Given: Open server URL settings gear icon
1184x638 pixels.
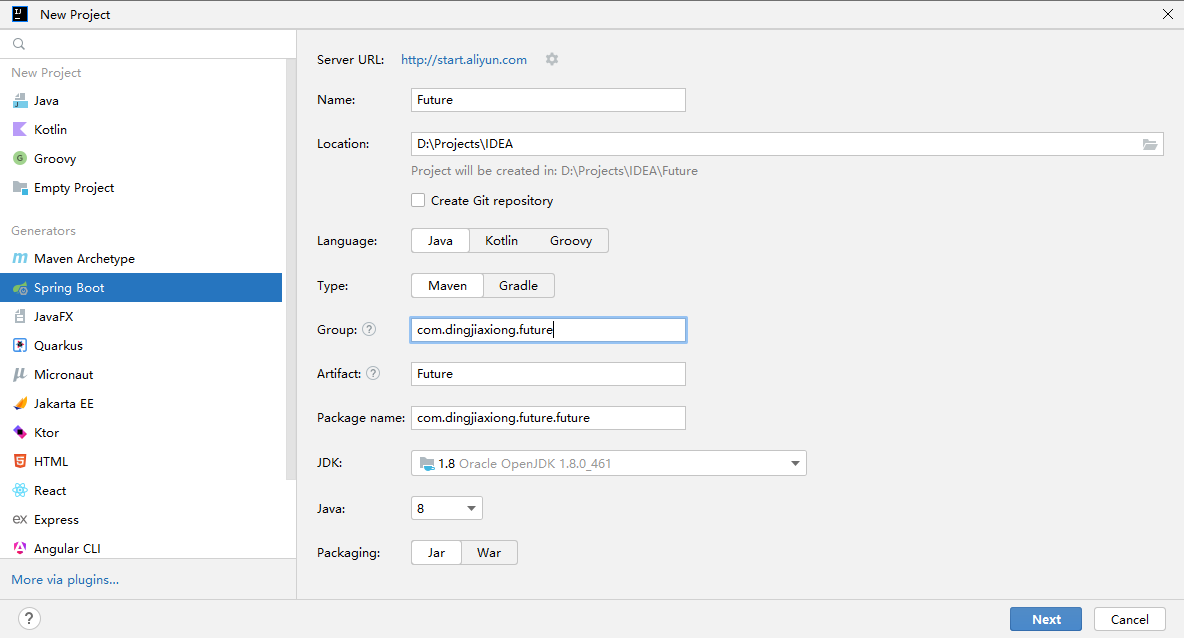Looking at the screenshot, I should coord(552,60).
